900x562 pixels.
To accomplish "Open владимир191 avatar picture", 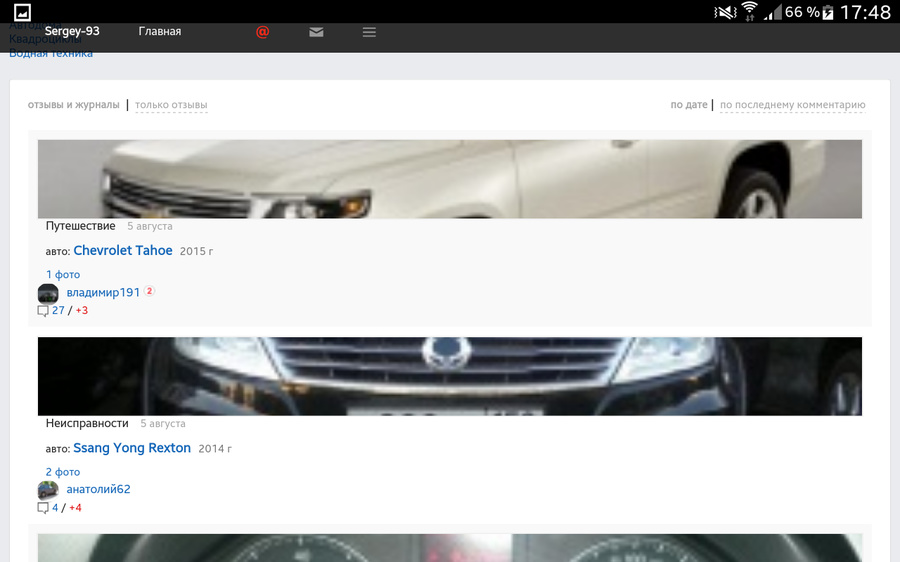I will click(x=48, y=293).
